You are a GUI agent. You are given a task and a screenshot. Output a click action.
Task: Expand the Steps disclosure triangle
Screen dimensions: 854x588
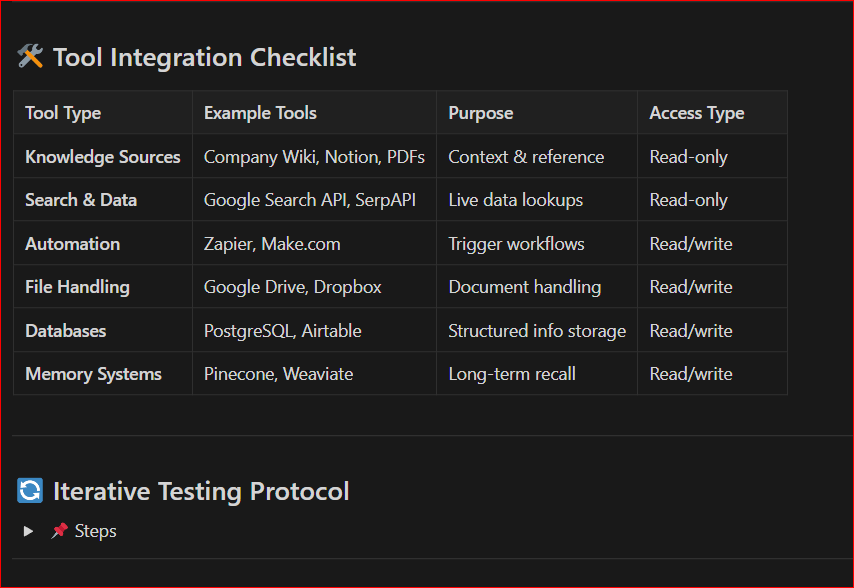(x=29, y=531)
